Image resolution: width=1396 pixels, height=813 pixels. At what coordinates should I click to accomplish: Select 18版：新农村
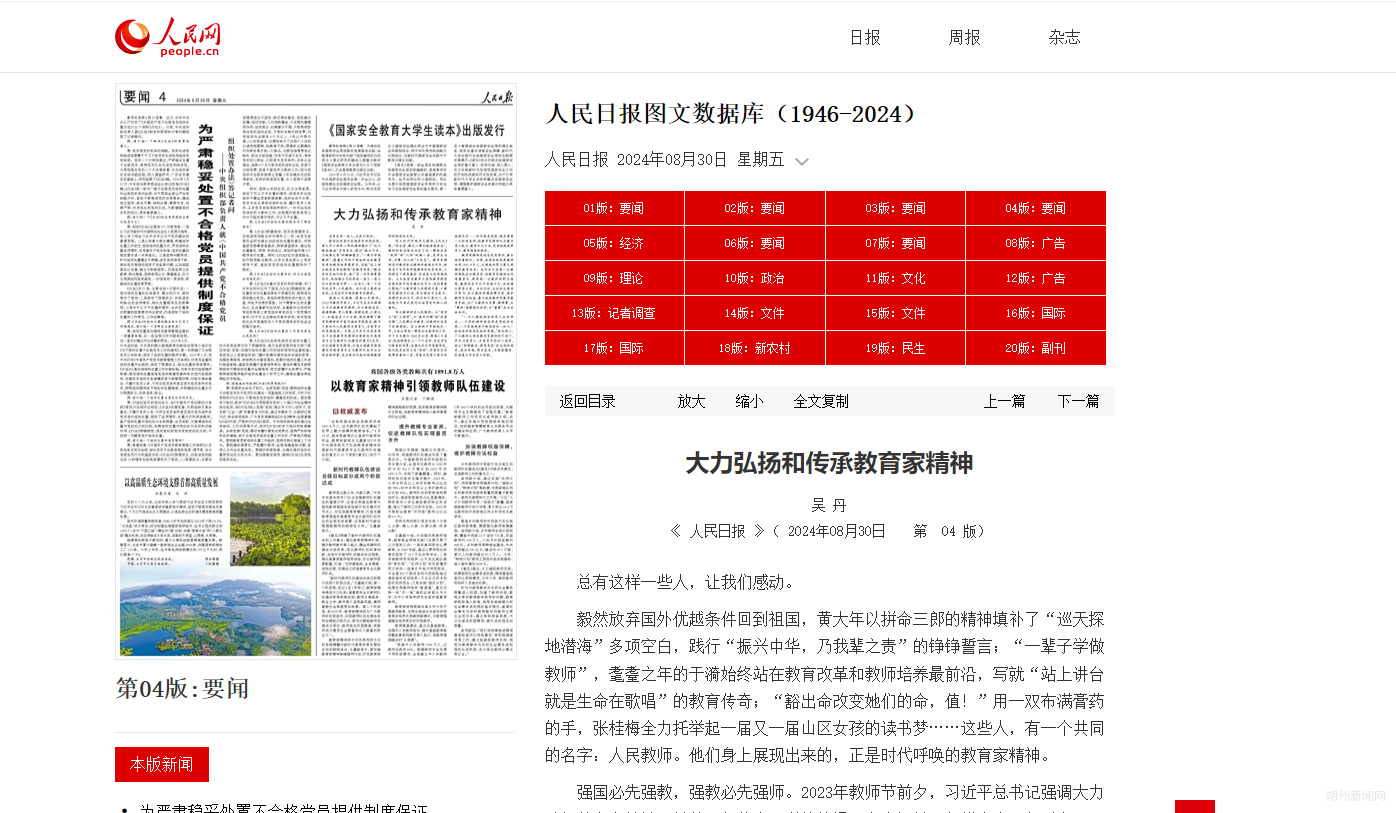[x=755, y=348]
